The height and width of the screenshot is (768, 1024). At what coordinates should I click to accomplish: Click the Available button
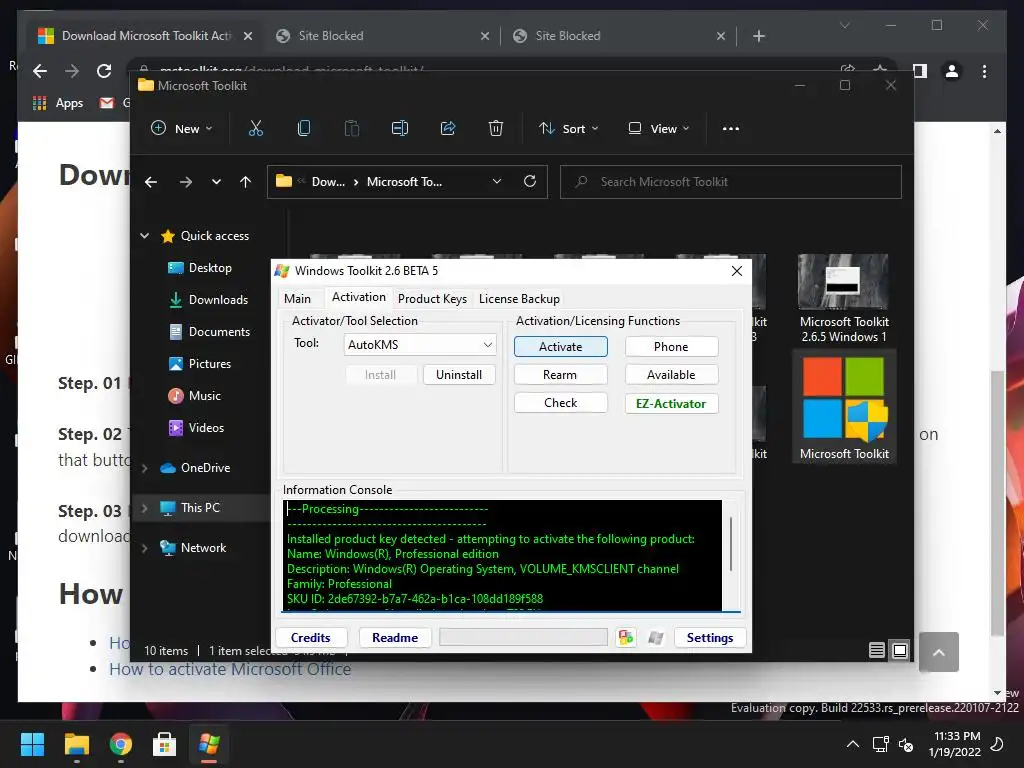(x=671, y=375)
